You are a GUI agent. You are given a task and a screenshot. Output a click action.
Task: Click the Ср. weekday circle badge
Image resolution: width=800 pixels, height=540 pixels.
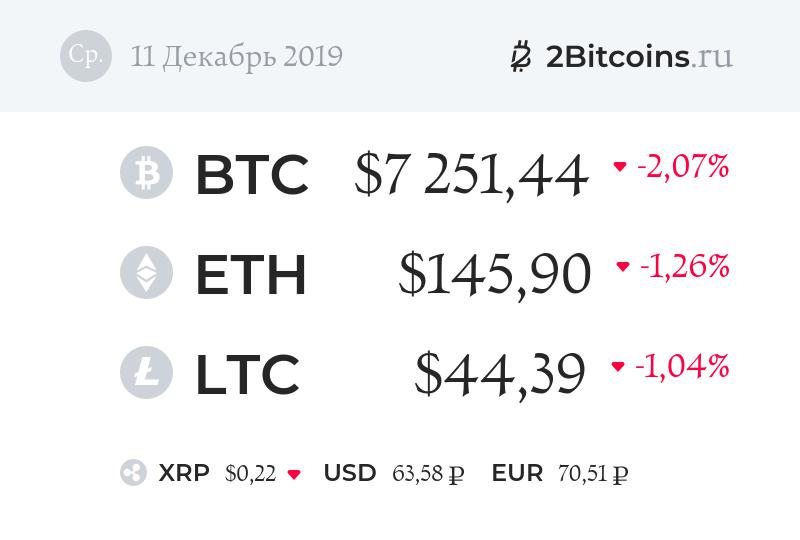click(x=85, y=56)
